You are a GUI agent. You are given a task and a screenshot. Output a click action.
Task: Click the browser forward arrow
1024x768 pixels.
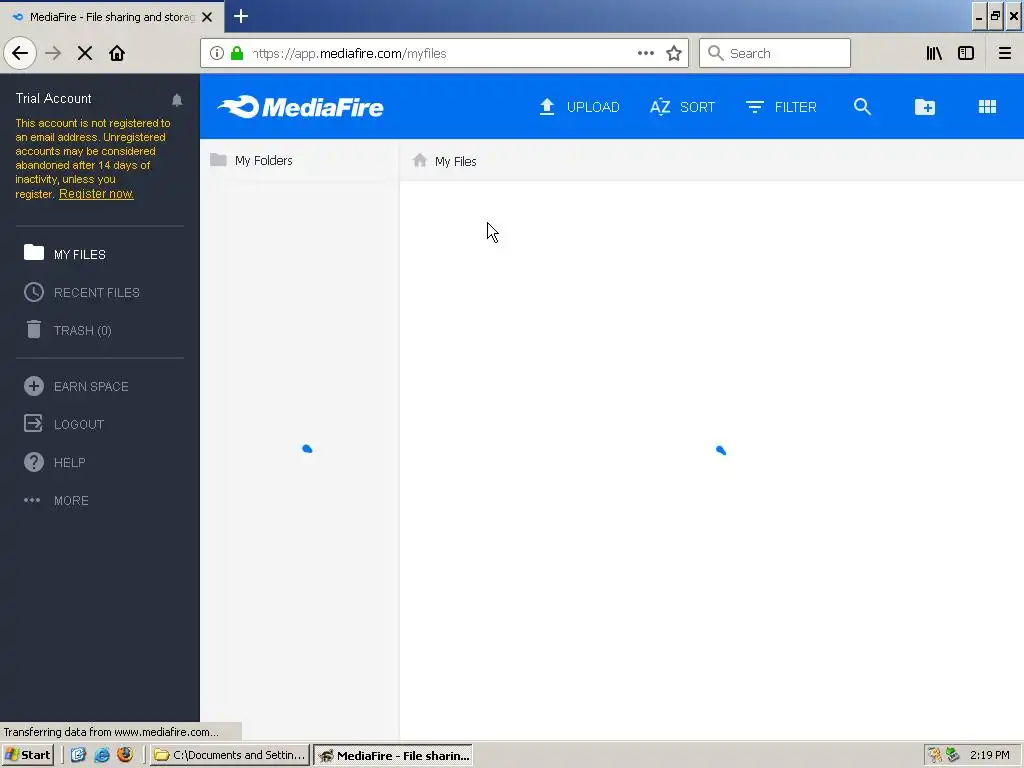(53, 54)
